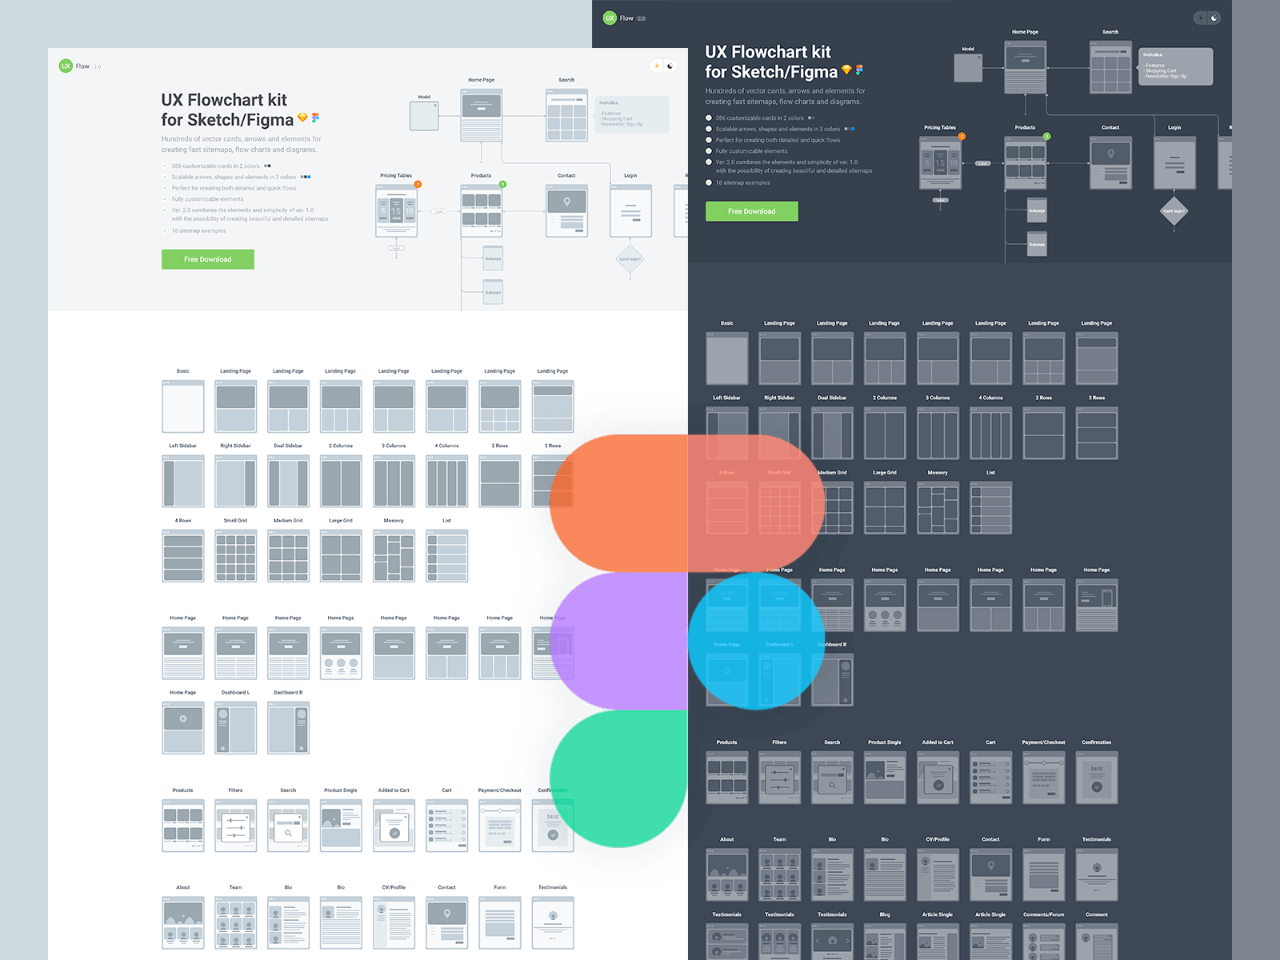Click the Form card in the light grid
The width and height of the screenshot is (1280, 960).
pos(500,923)
